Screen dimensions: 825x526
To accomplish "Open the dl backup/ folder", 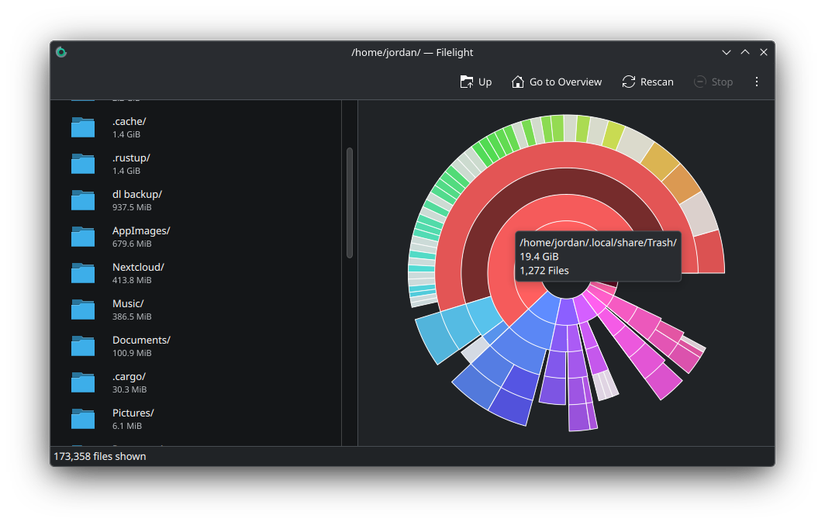I will point(136,194).
